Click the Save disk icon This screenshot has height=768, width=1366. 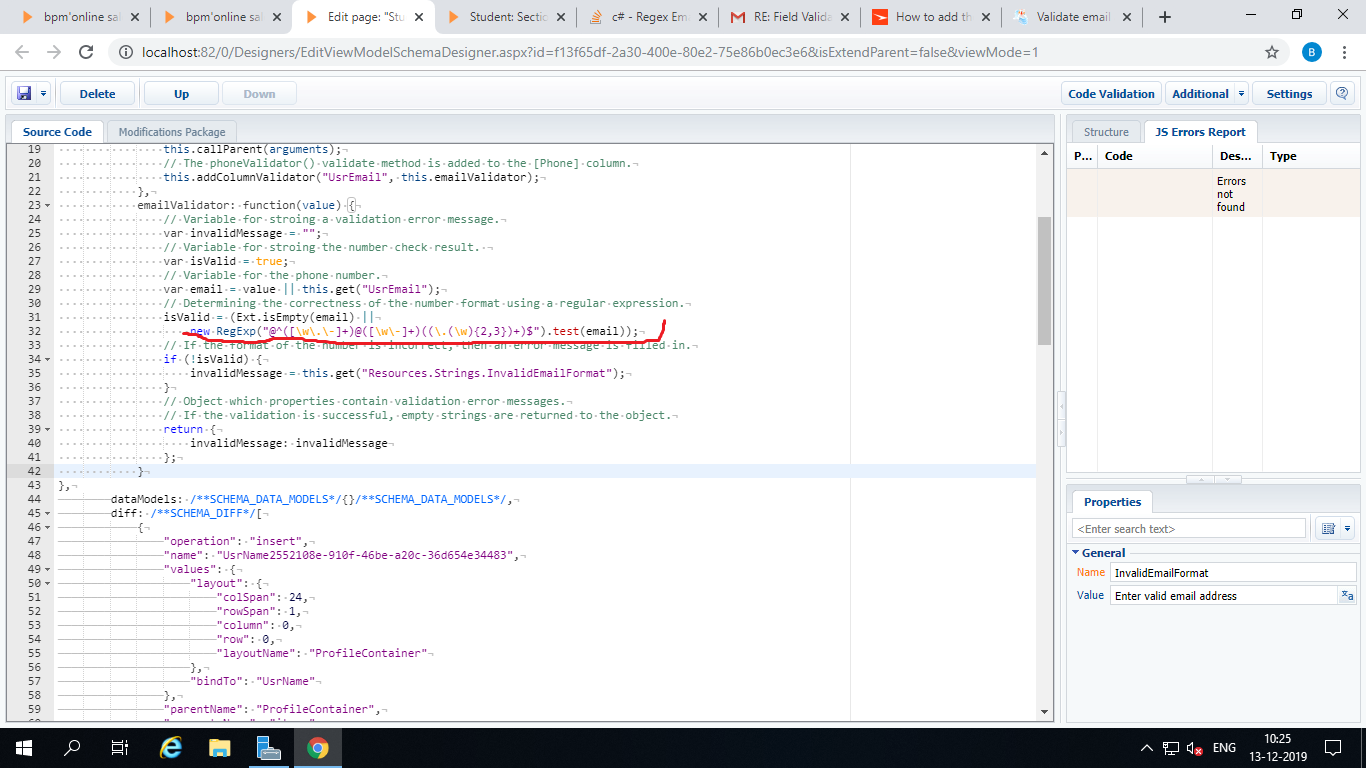[25, 93]
